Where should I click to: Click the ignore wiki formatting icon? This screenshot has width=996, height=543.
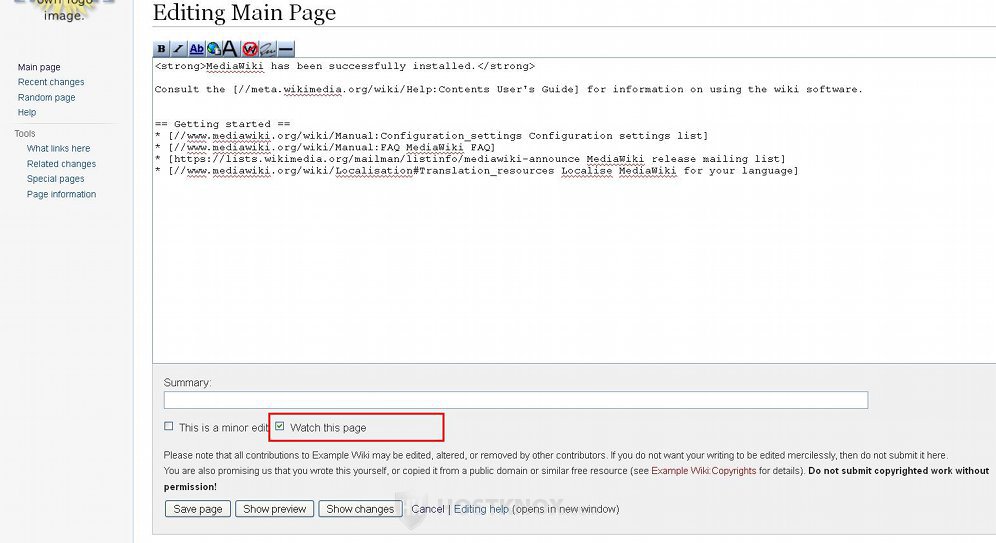pos(250,49)
